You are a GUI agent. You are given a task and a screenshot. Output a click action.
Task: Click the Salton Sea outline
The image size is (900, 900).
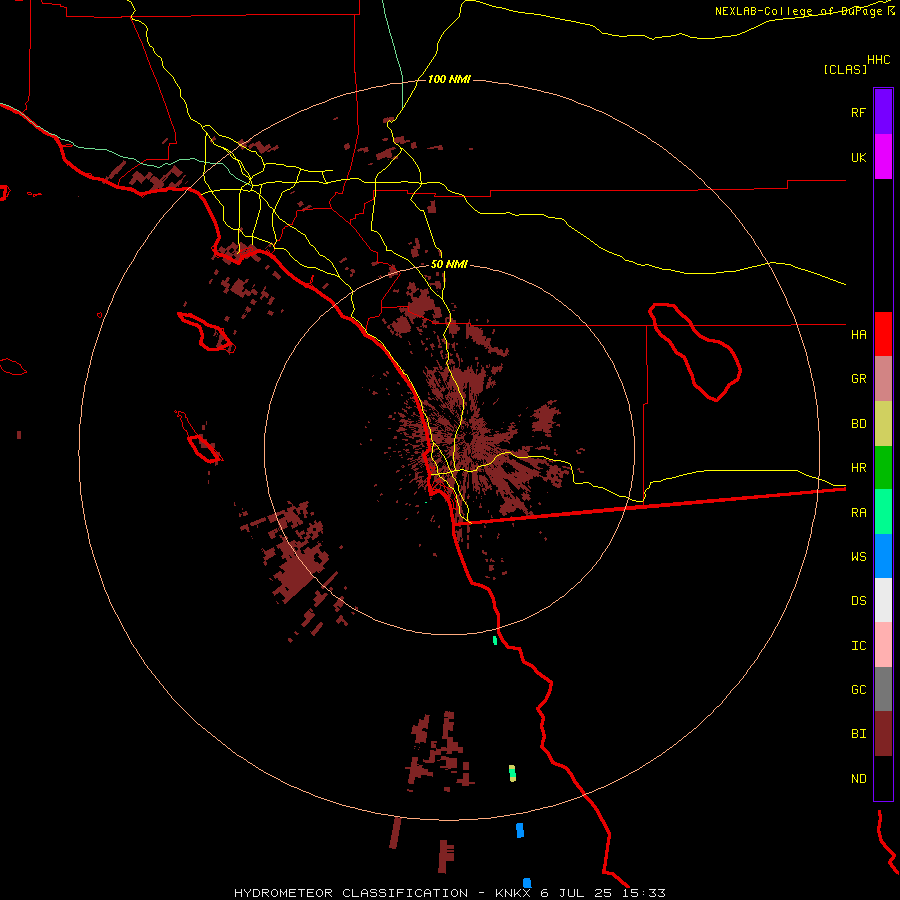pyautogui.click(x=695, y=352)
